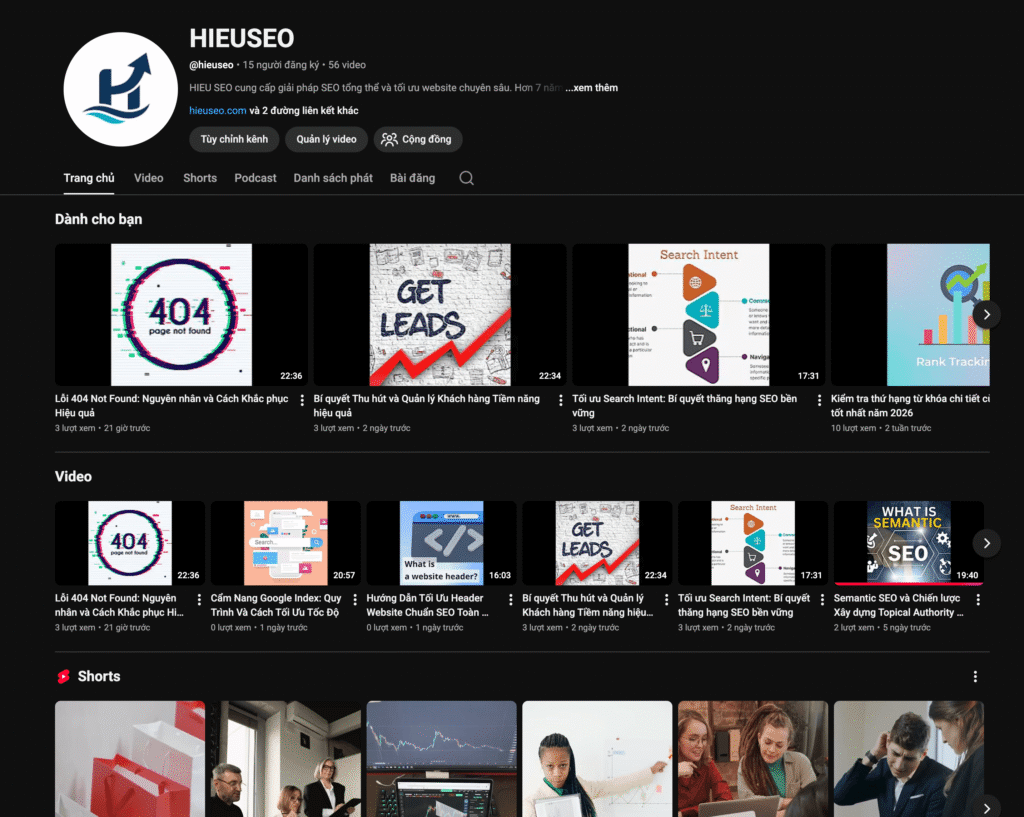Image resolution: width=1024 pixels, height=817 pixels.
Task: Click '15 người đăng ký' subscriber count
Action: tap(281, 65)
